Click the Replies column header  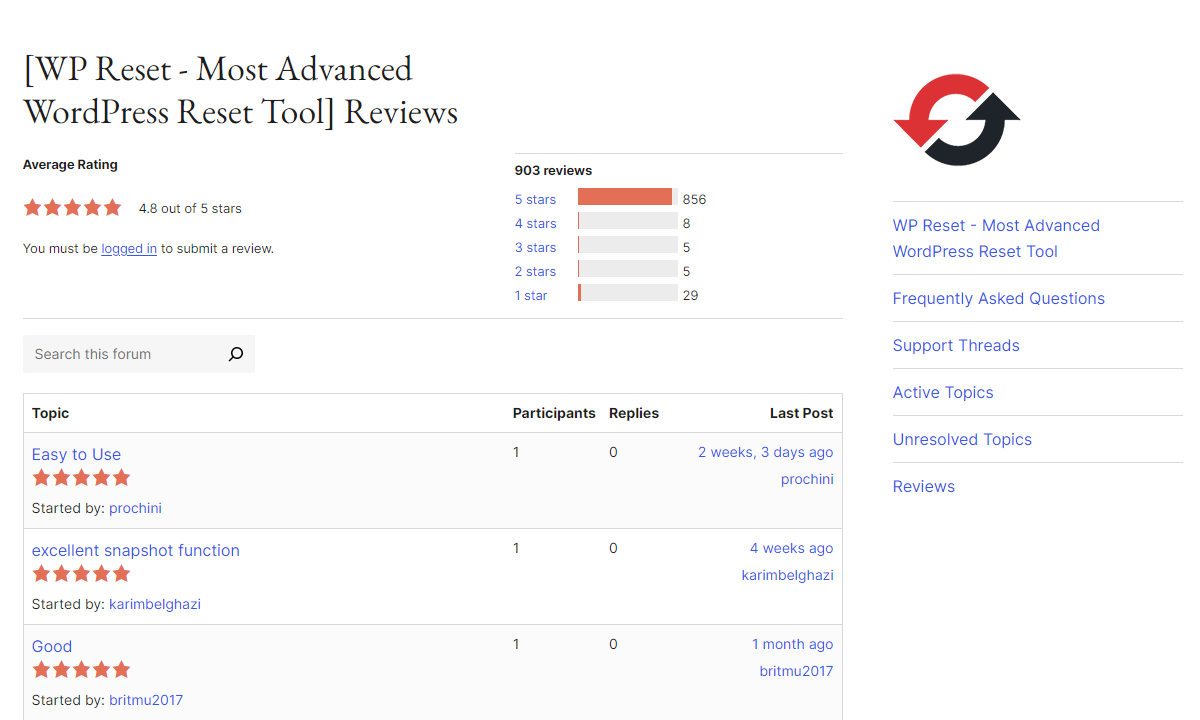click(634, 413)
